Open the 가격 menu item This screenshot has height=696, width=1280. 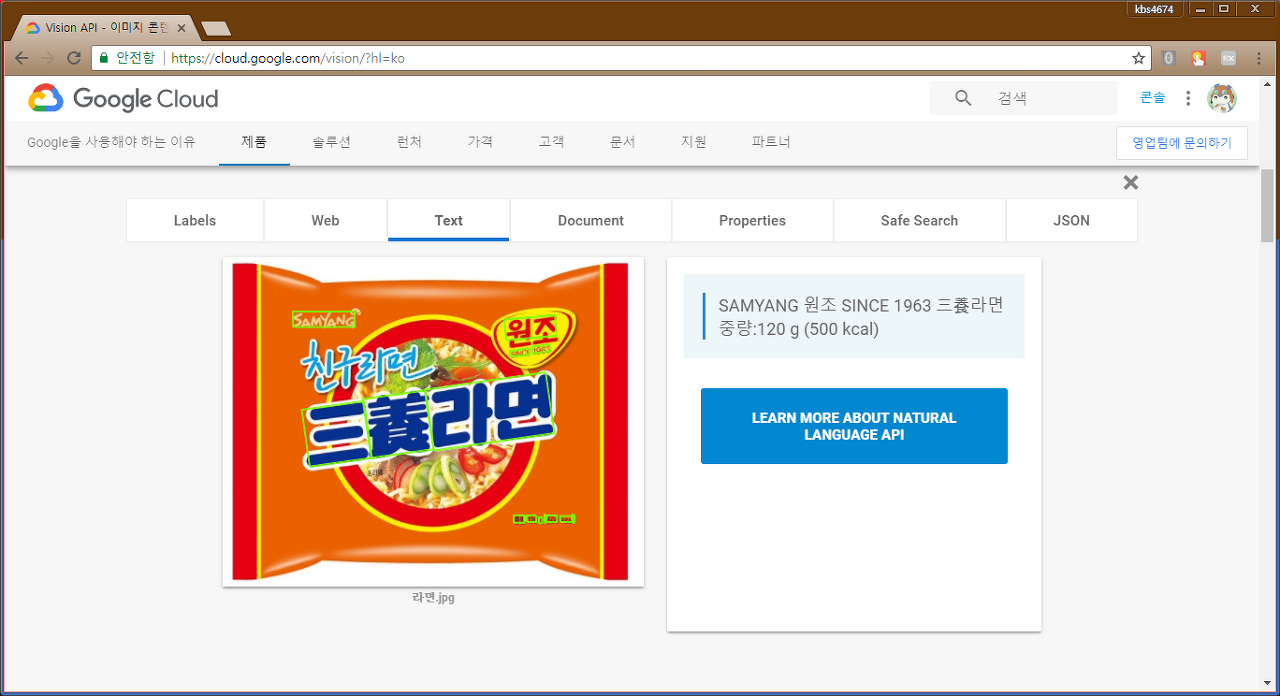point(480,142)
